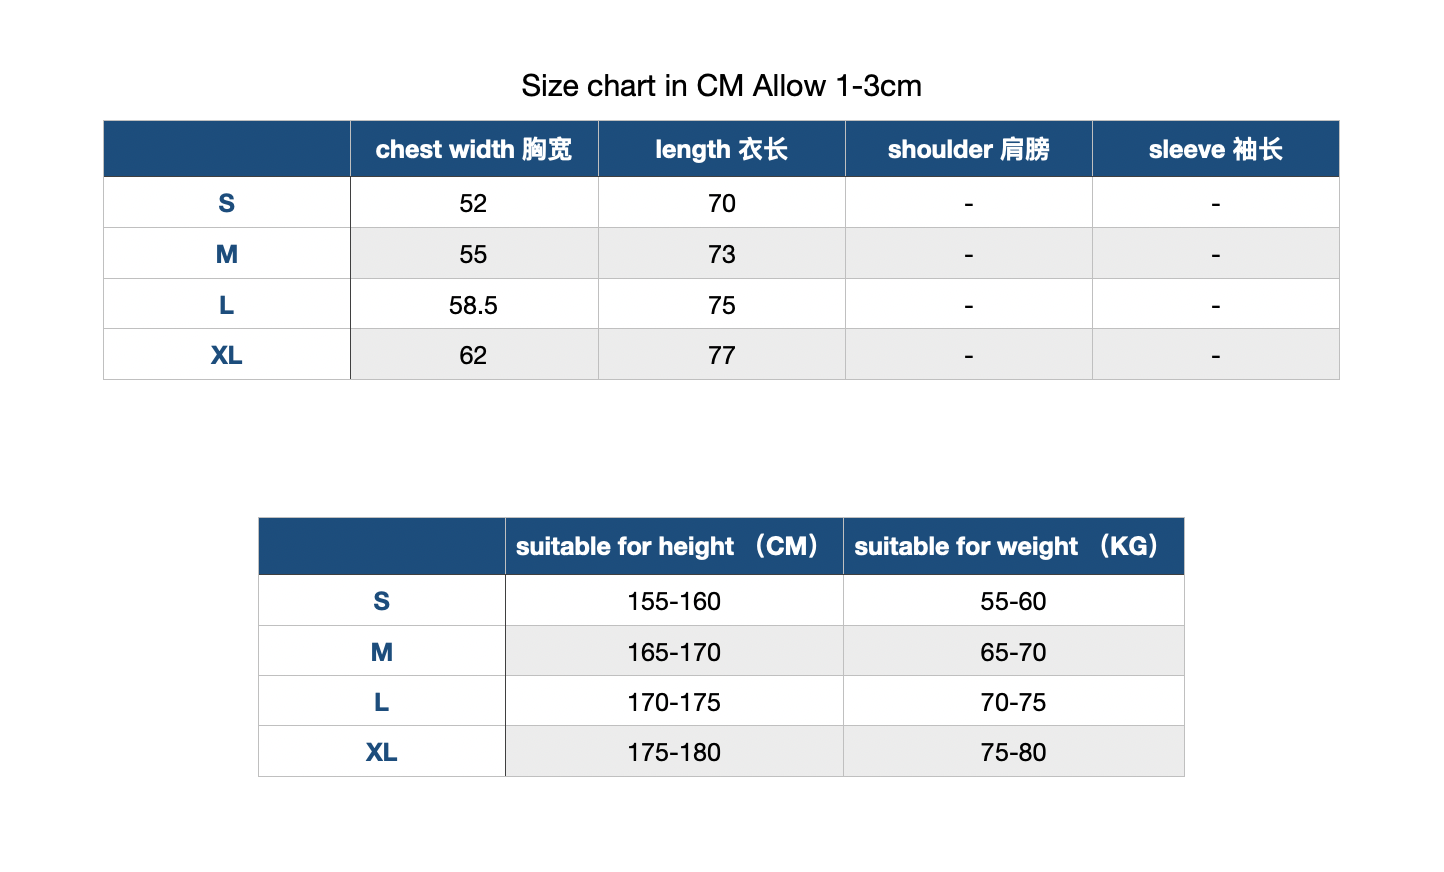This screenshot has width=1444, height=872.
Task: Select the chest width value 62
Action: 474,355
